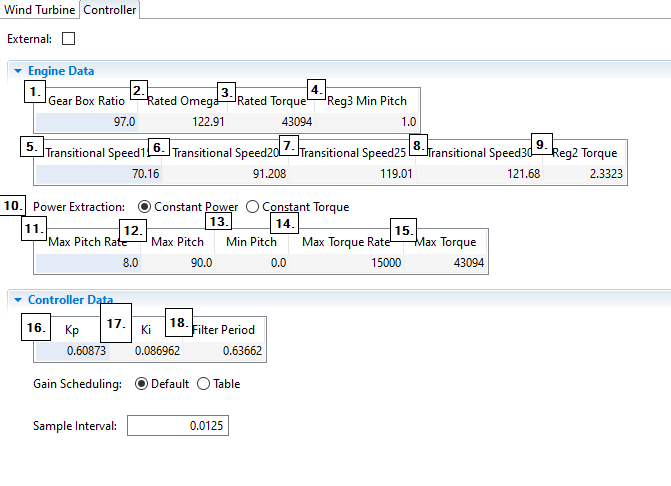Select the Transitional Speed15 value 70.16
The height and width of the screenshot is (486, 671).
point(98,174)
